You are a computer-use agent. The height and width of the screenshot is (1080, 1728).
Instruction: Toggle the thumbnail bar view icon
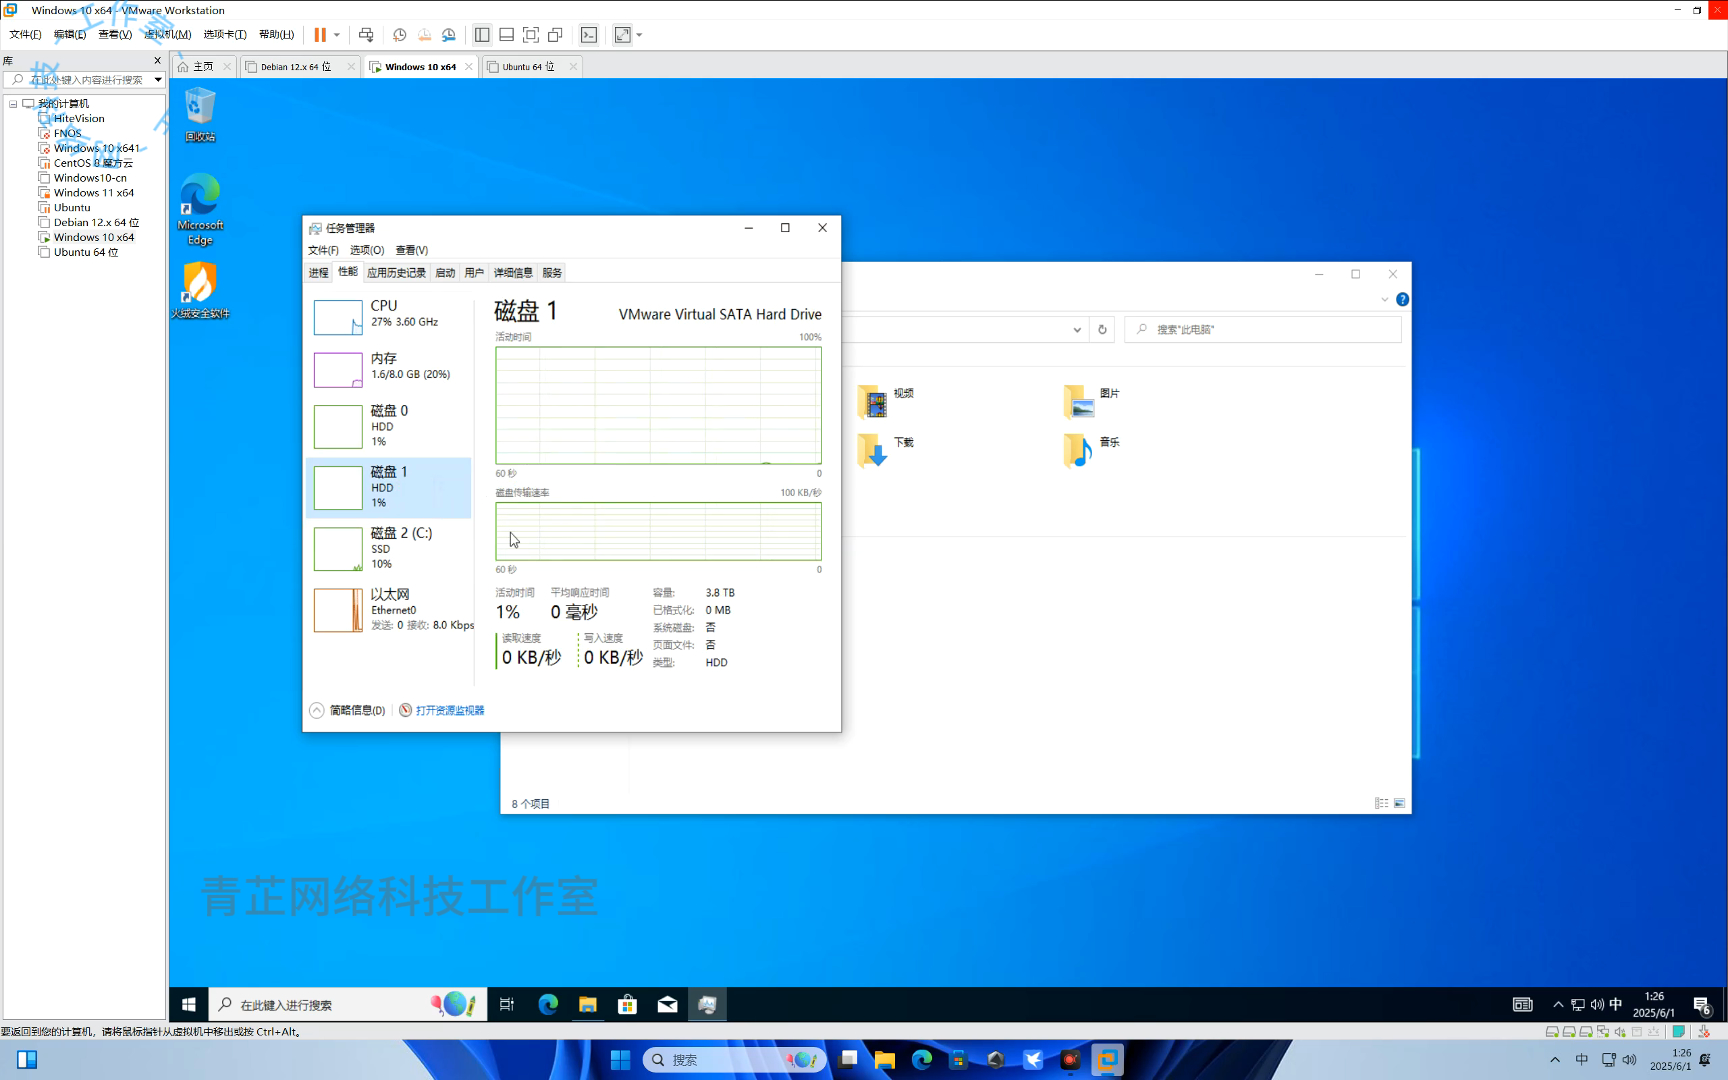507,35
